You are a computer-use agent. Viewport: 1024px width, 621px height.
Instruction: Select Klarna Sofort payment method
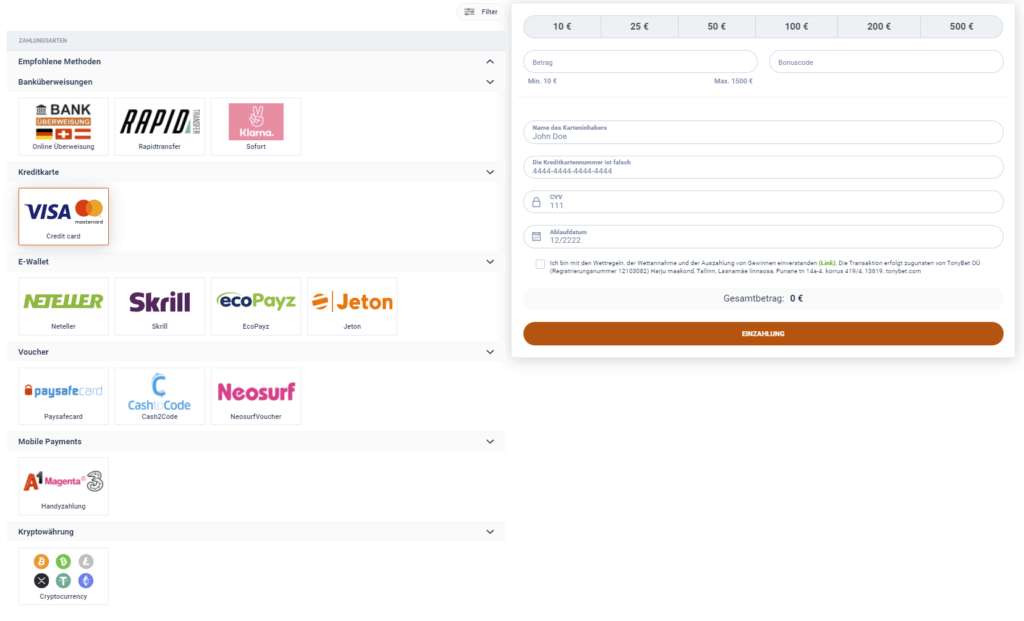(256, 127)
